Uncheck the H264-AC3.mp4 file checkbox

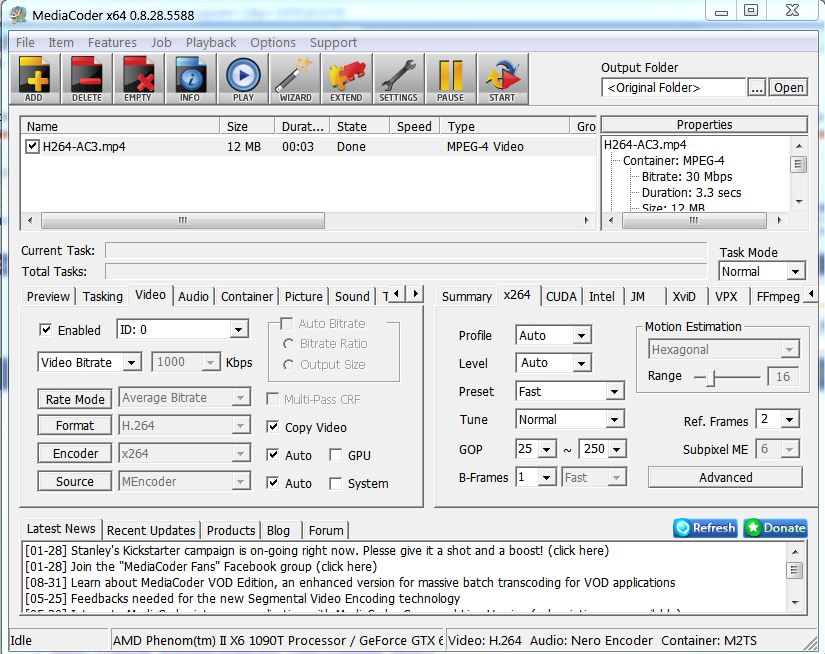coord(32,146)
